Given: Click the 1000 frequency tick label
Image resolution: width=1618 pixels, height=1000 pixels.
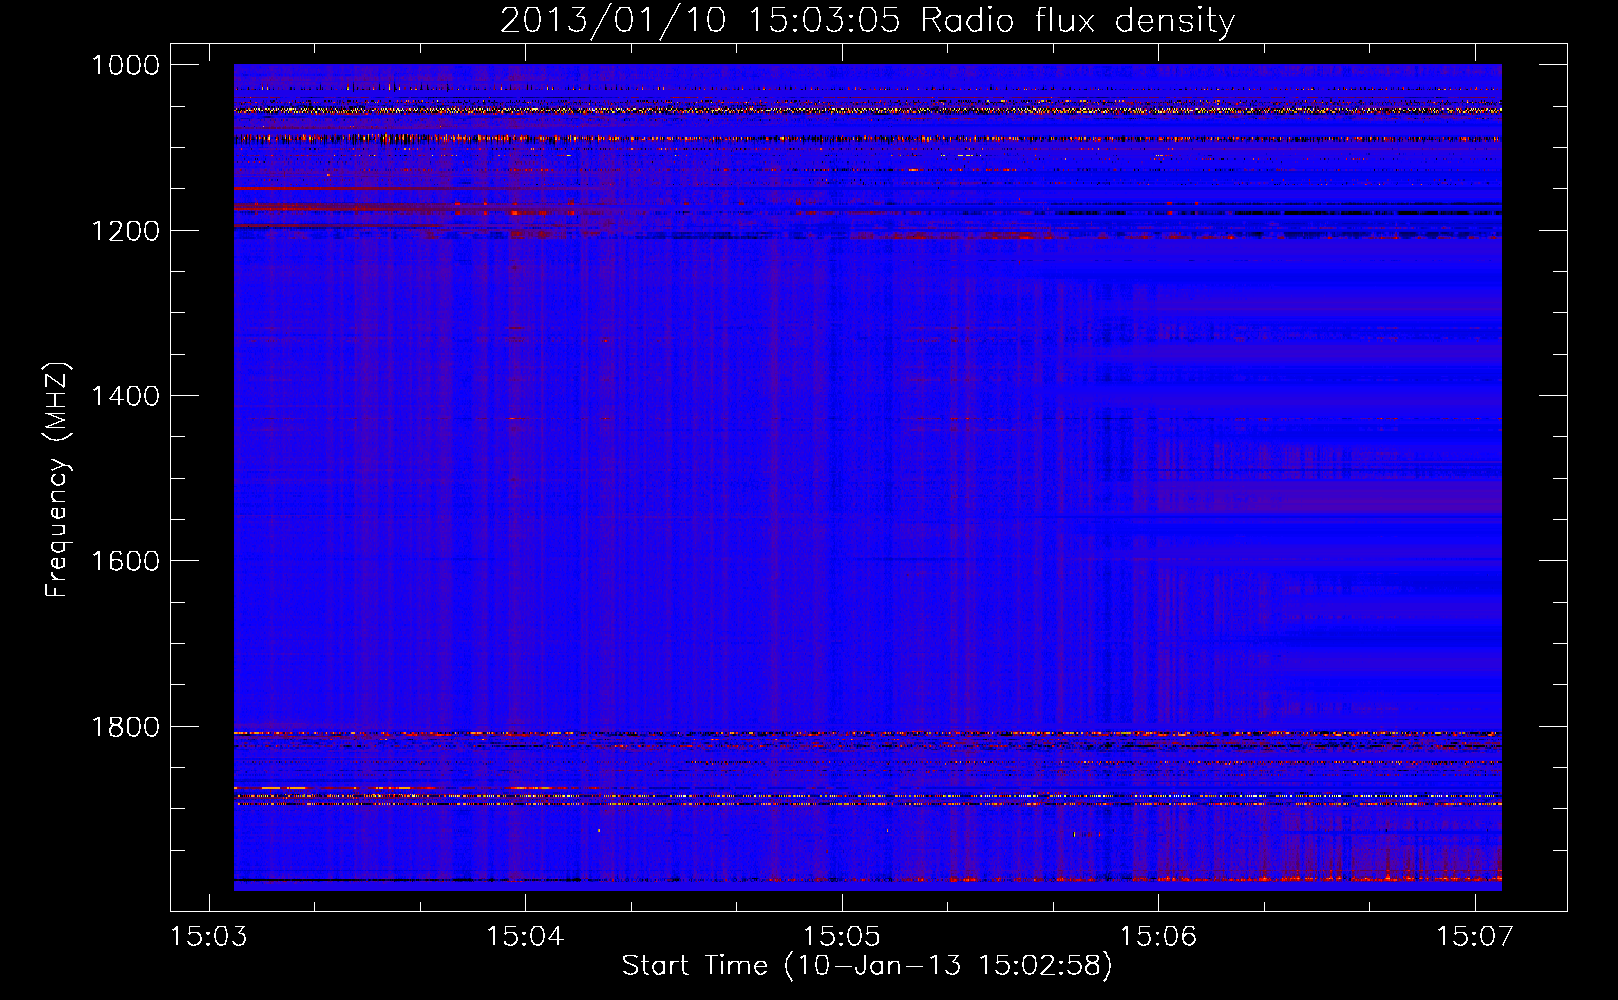Looking at the screenshot, I should [125, 65].
